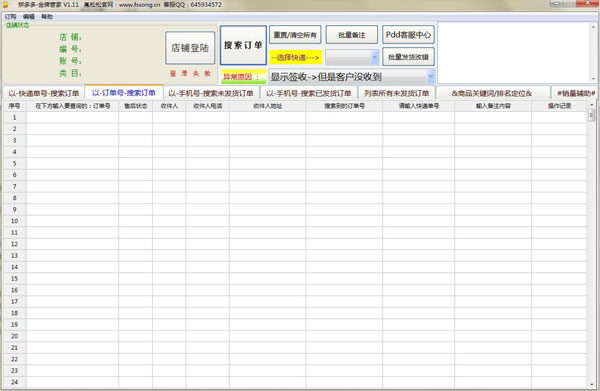Open the 编辑 menu
Viewport: 600px width, 391px height.
click(29, 17)
